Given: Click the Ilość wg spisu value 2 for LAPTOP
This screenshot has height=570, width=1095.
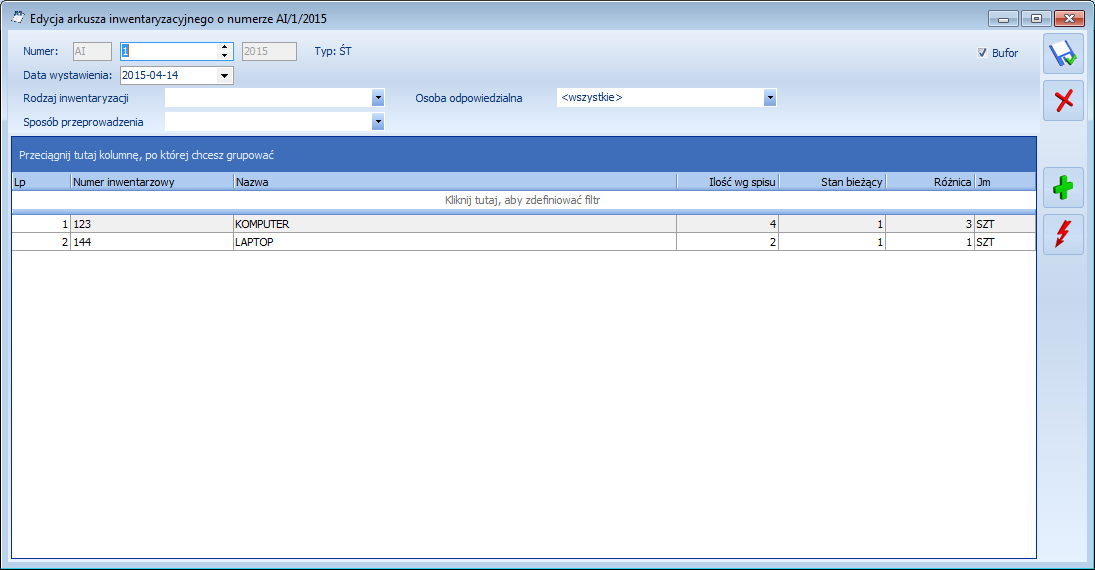Looking at the screenshot, I should (x=728, y=242).
